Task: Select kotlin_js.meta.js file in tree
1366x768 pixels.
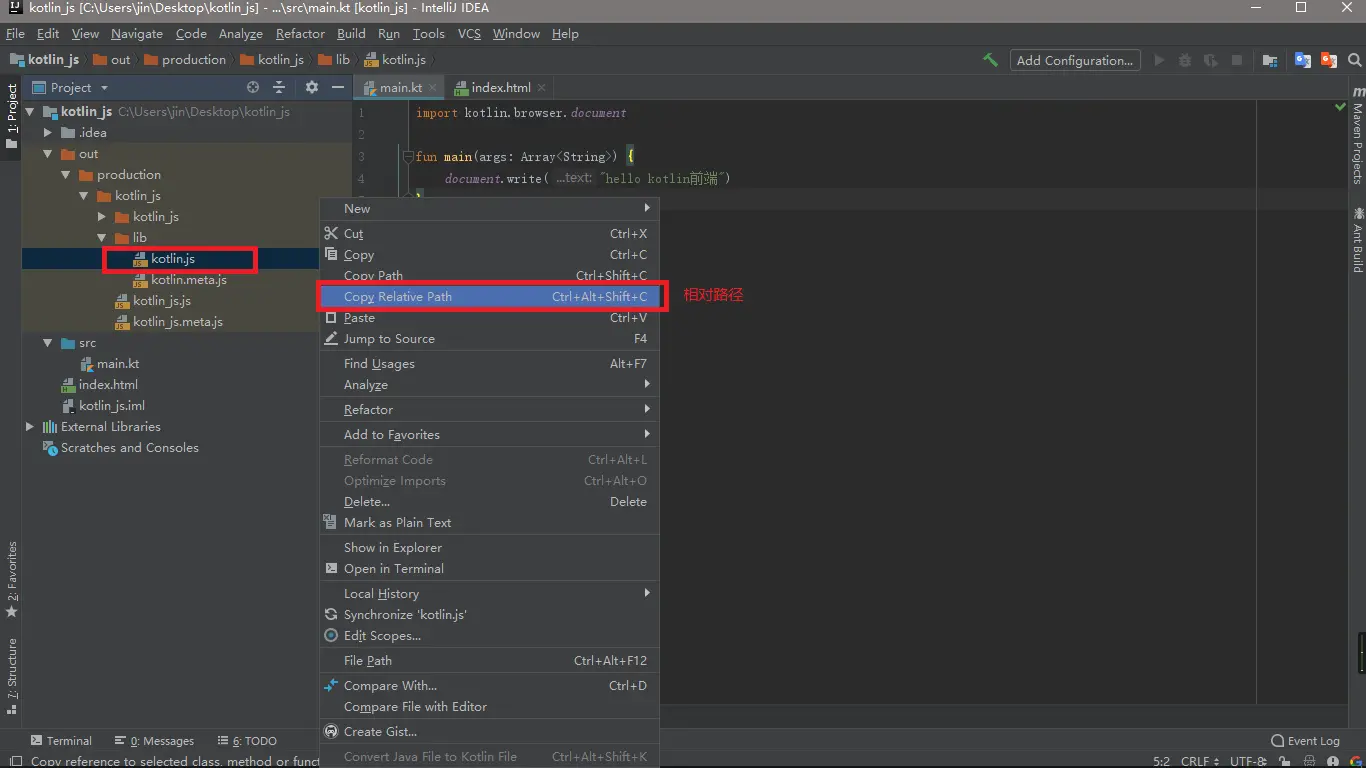Action: (168, 322)
